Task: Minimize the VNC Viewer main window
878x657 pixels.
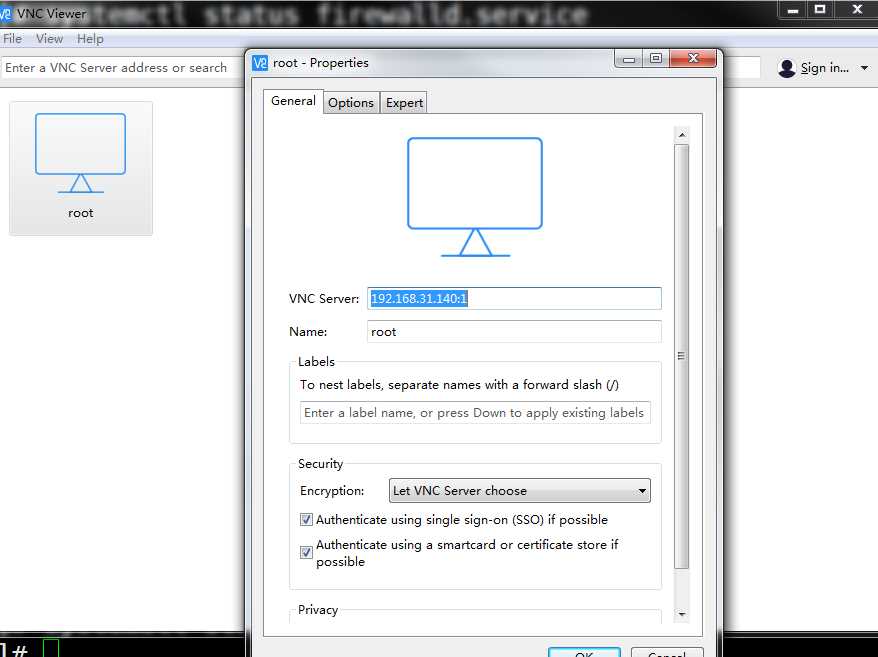Action: click(793, 10)
